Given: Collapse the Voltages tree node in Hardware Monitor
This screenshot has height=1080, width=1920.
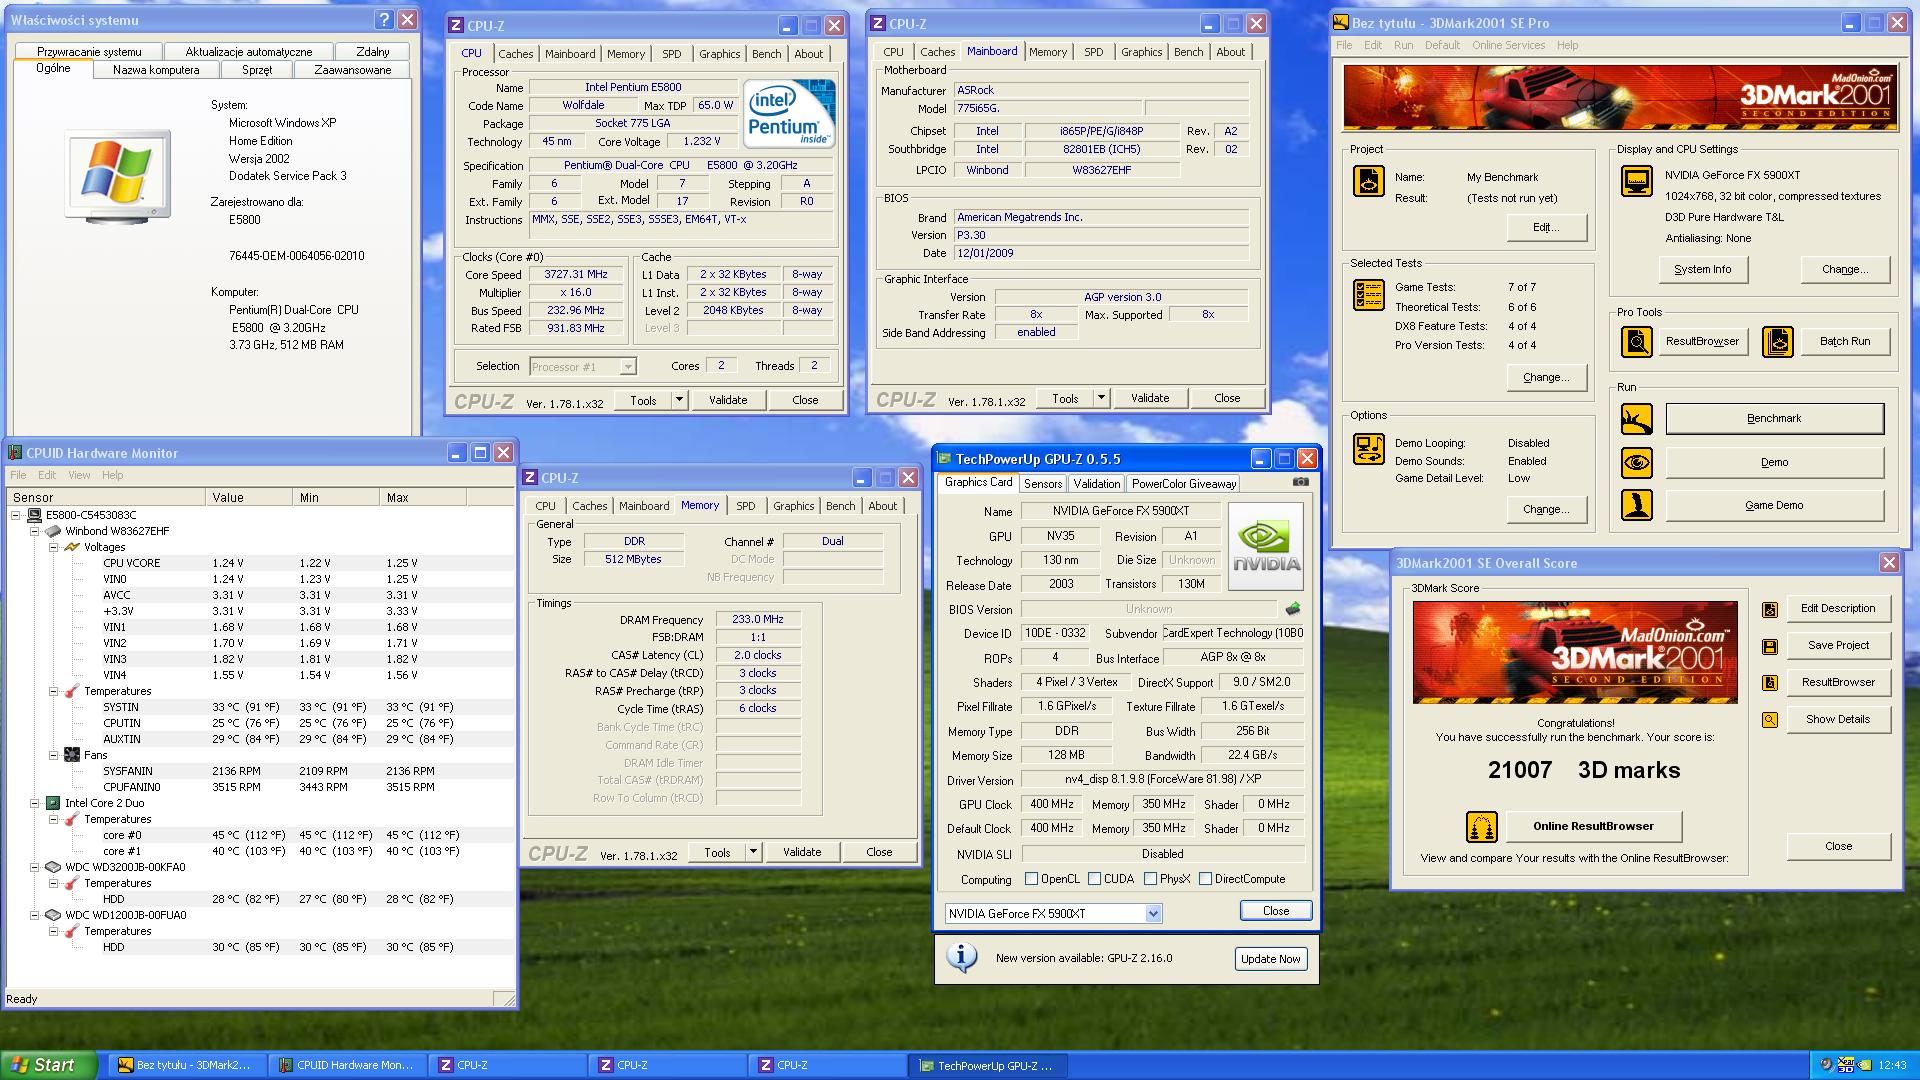Looking at the screenshot, I should tap(53, 547).
